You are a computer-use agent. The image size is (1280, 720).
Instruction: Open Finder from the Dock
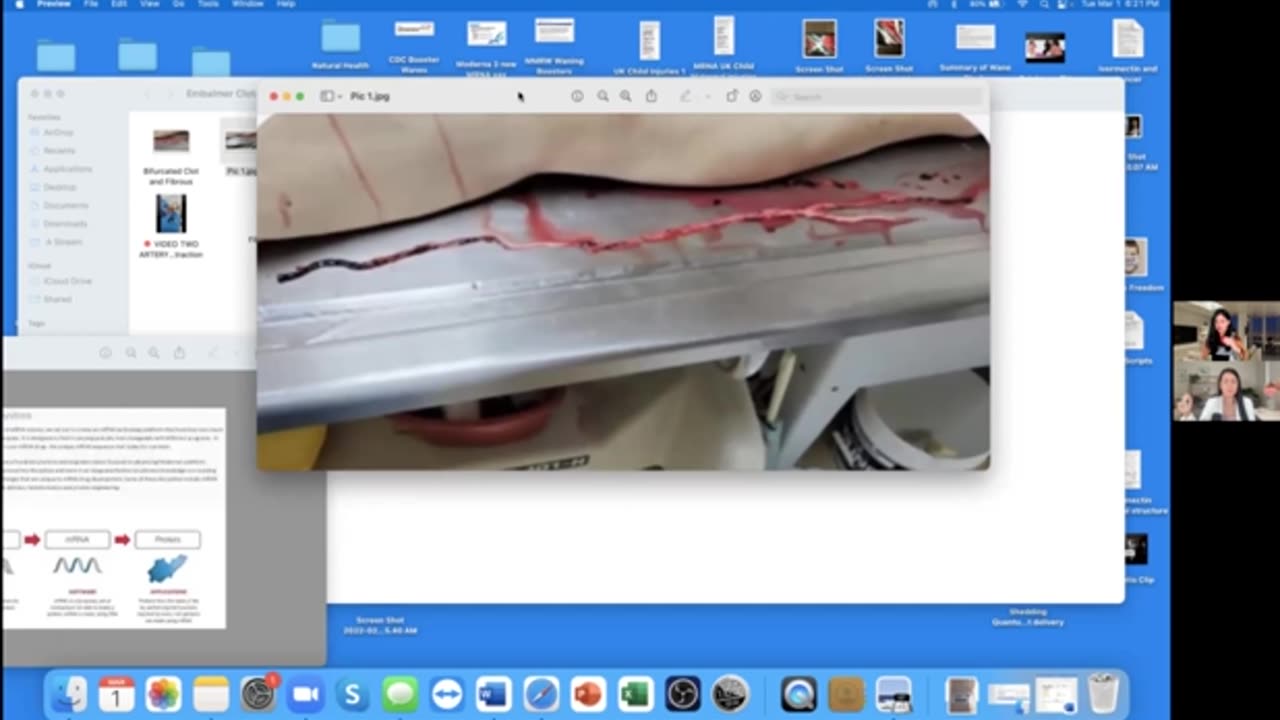click(x=69, y=694)
